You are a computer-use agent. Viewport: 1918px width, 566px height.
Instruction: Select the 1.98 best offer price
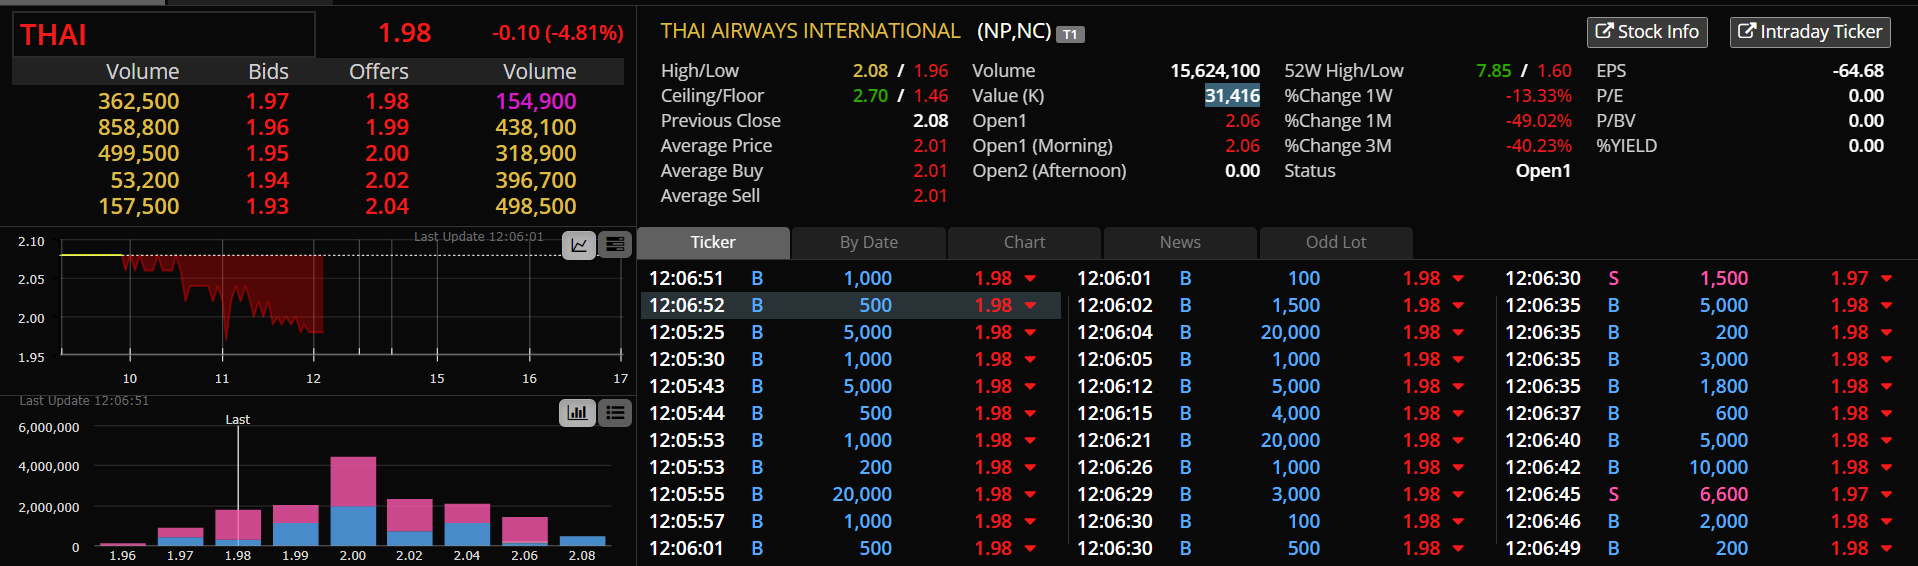pos(387,102)
